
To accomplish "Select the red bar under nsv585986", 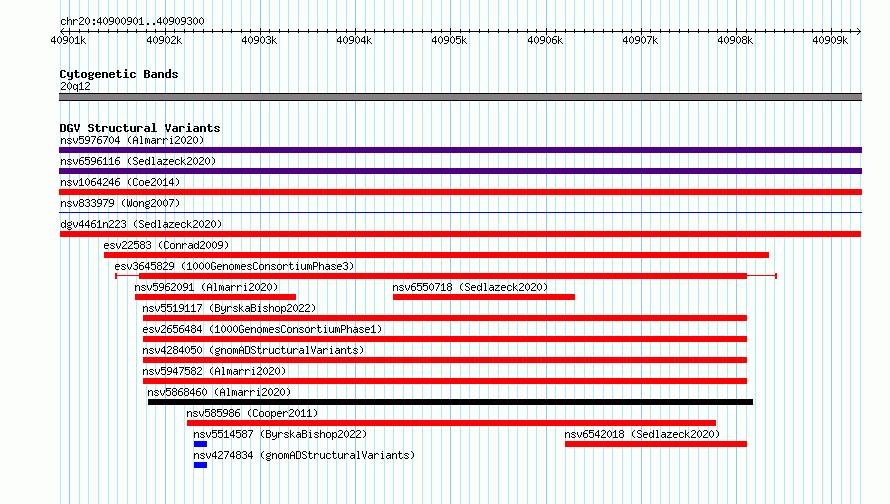I will (451, 423).
